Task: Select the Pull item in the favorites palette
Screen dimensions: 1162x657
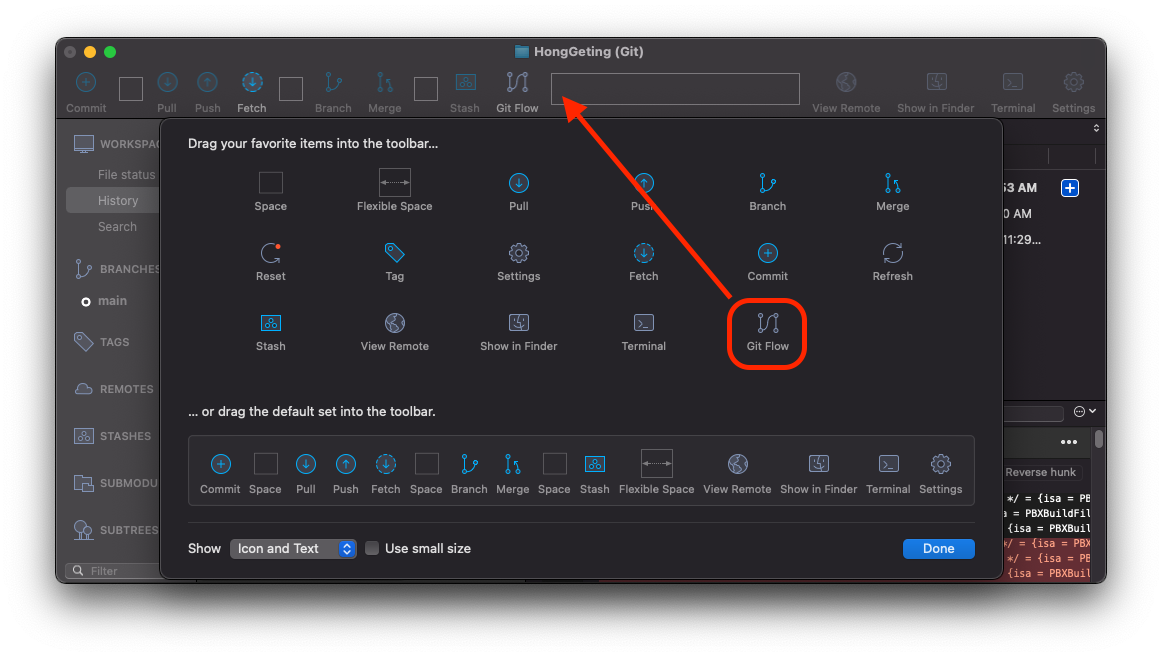Action: tap(519, 191)
